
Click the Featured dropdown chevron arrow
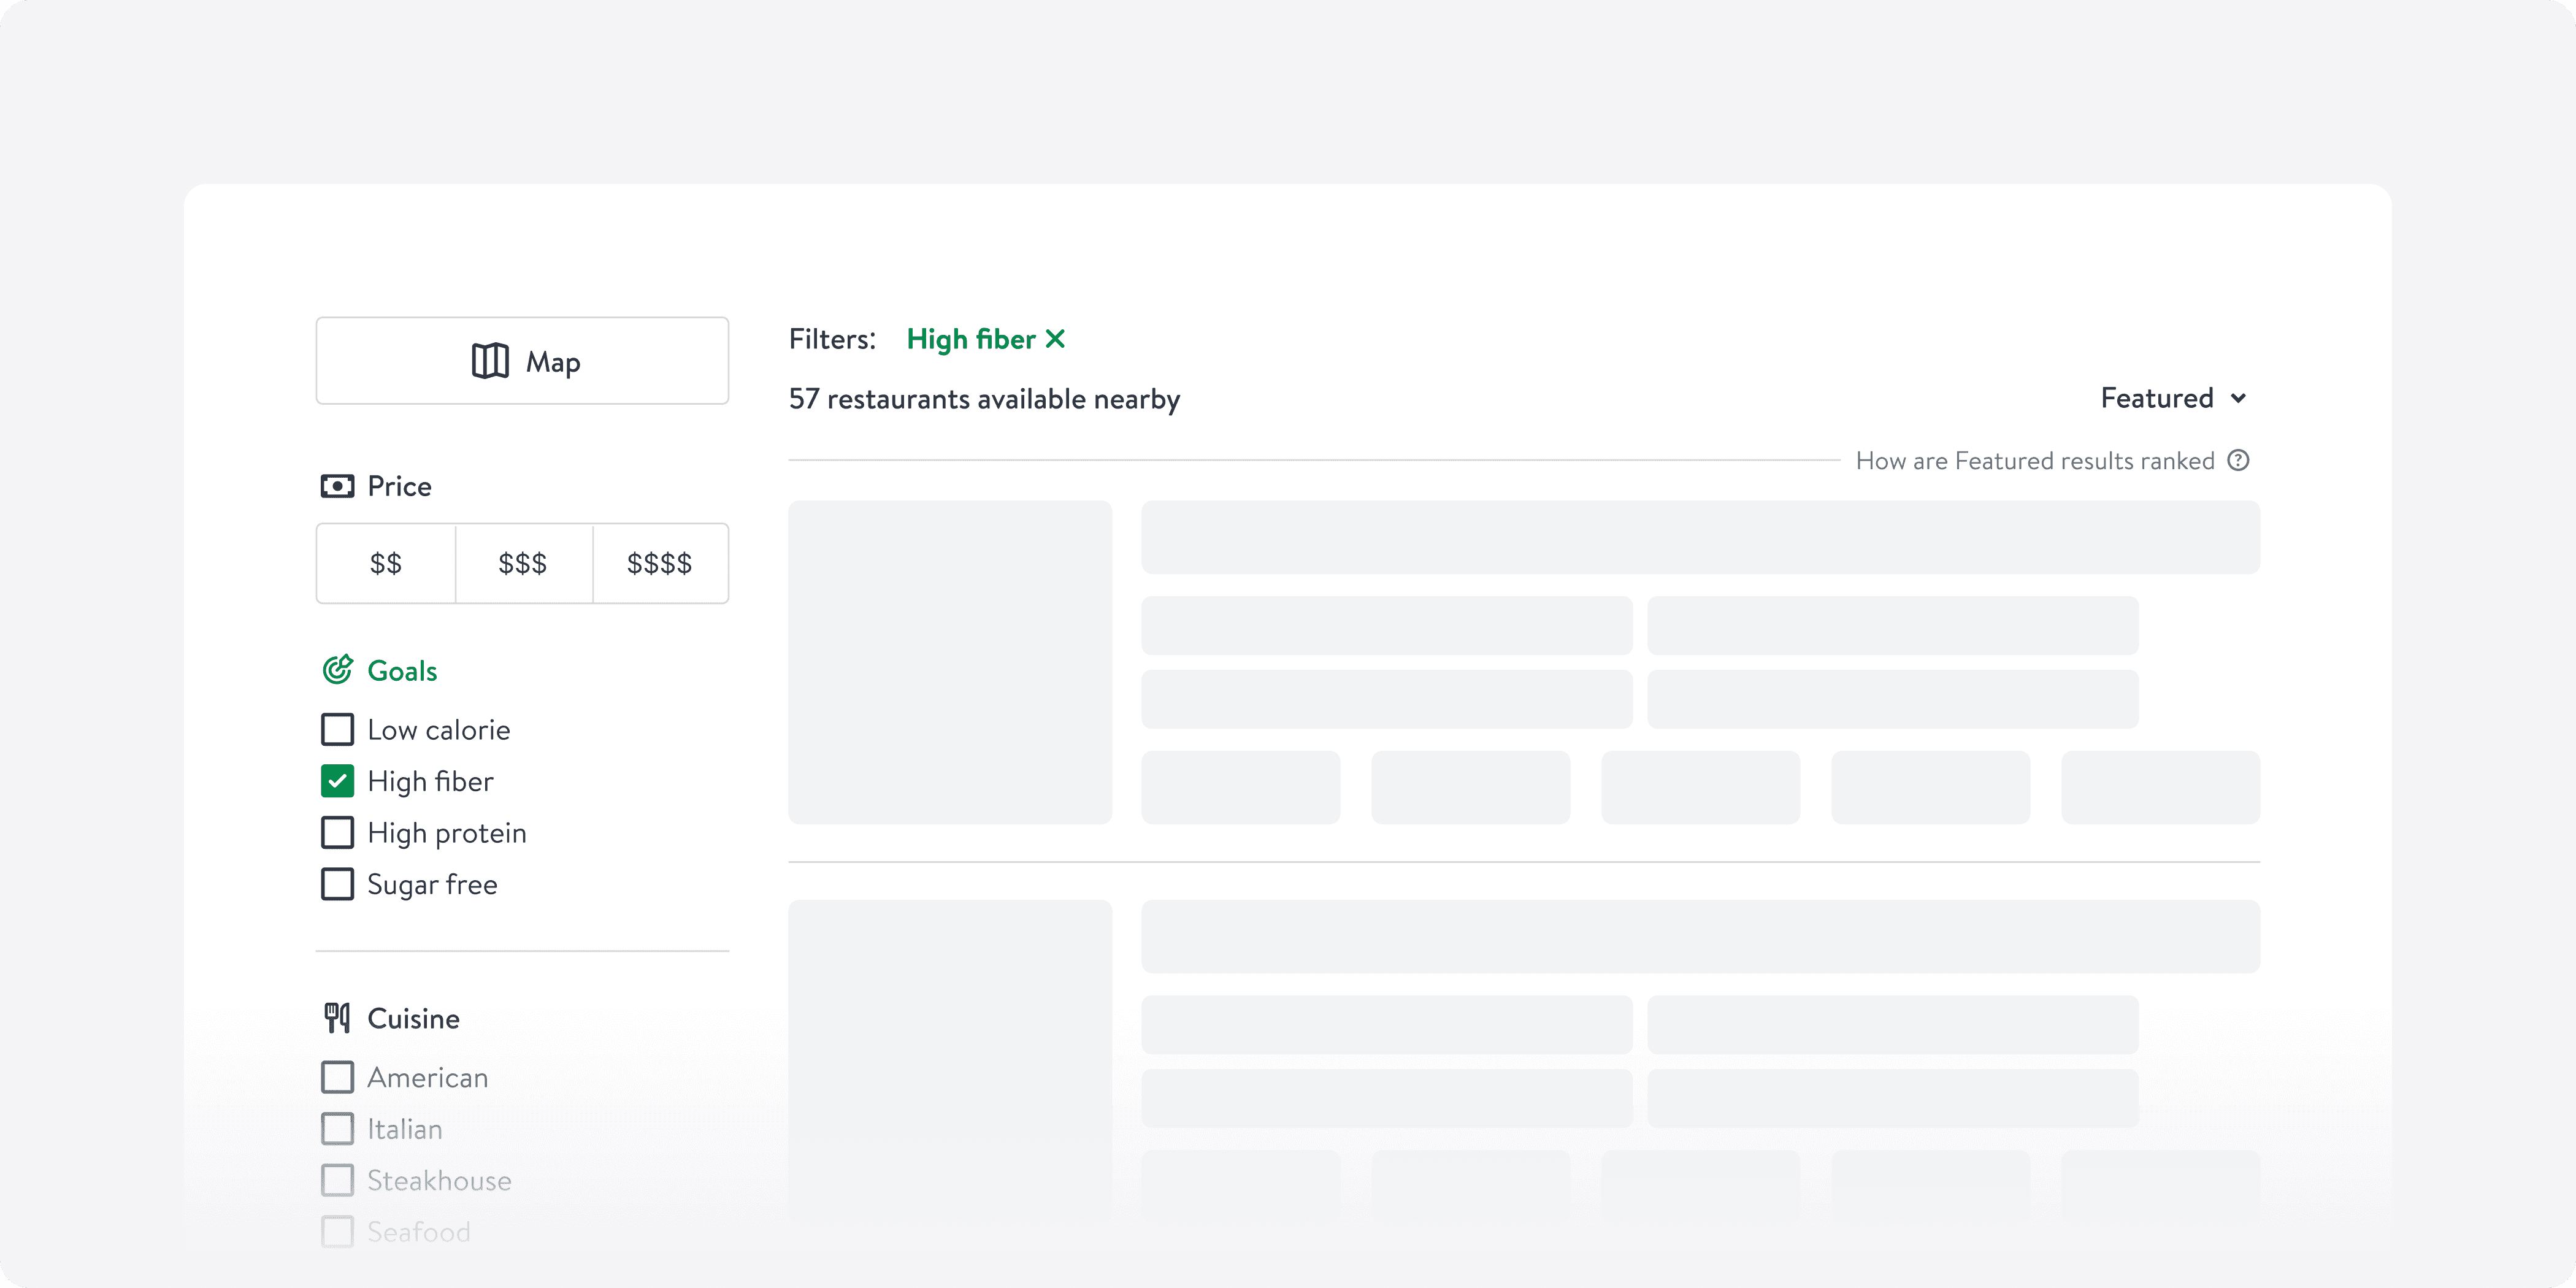(2238, 399)
